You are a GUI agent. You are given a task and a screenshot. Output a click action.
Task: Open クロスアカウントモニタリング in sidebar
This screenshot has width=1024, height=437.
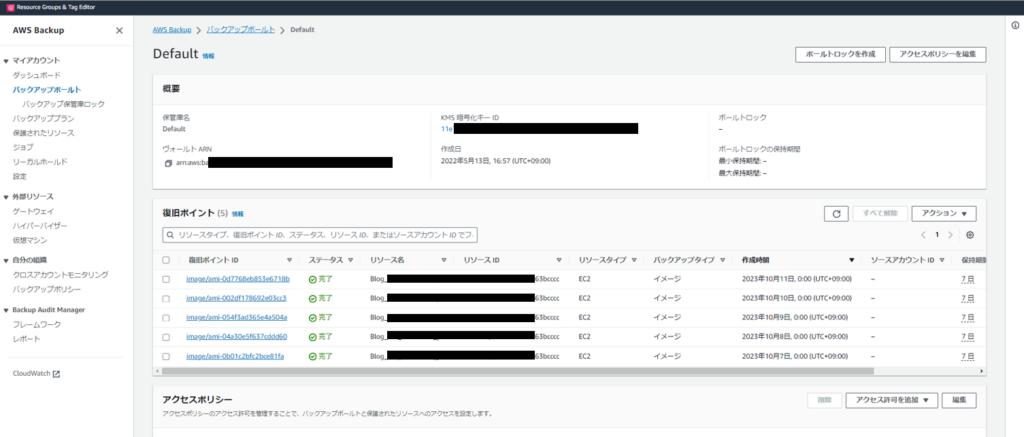pos(61,274)
